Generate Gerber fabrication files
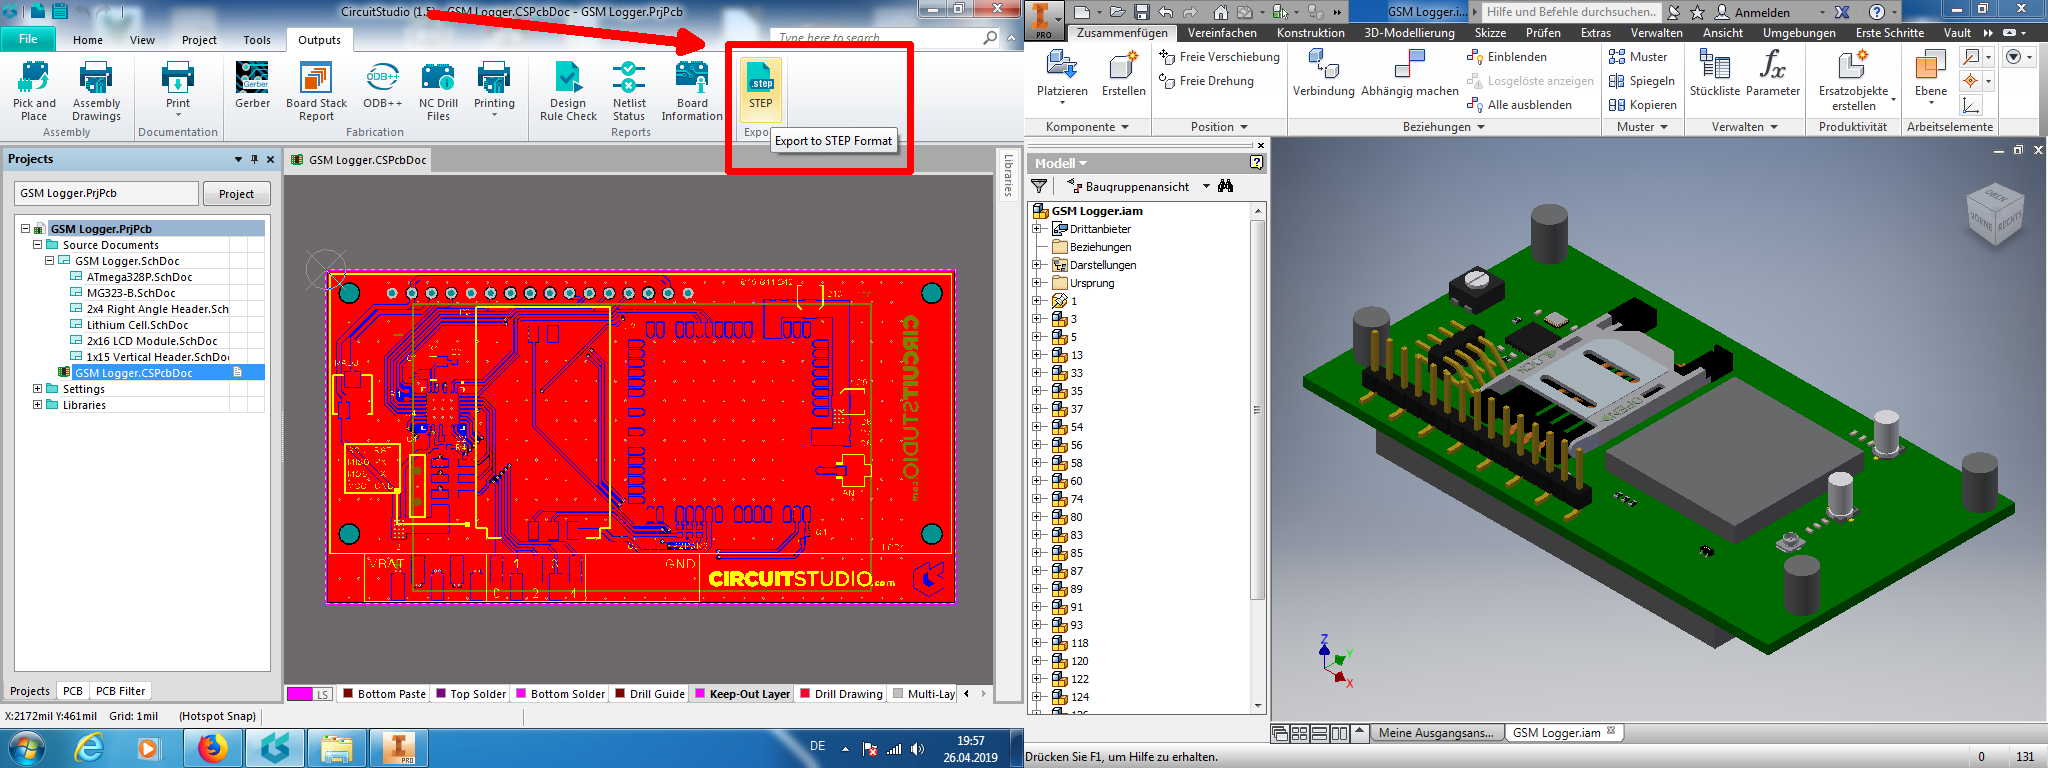The image size is (2048, 768). [252, 86]
